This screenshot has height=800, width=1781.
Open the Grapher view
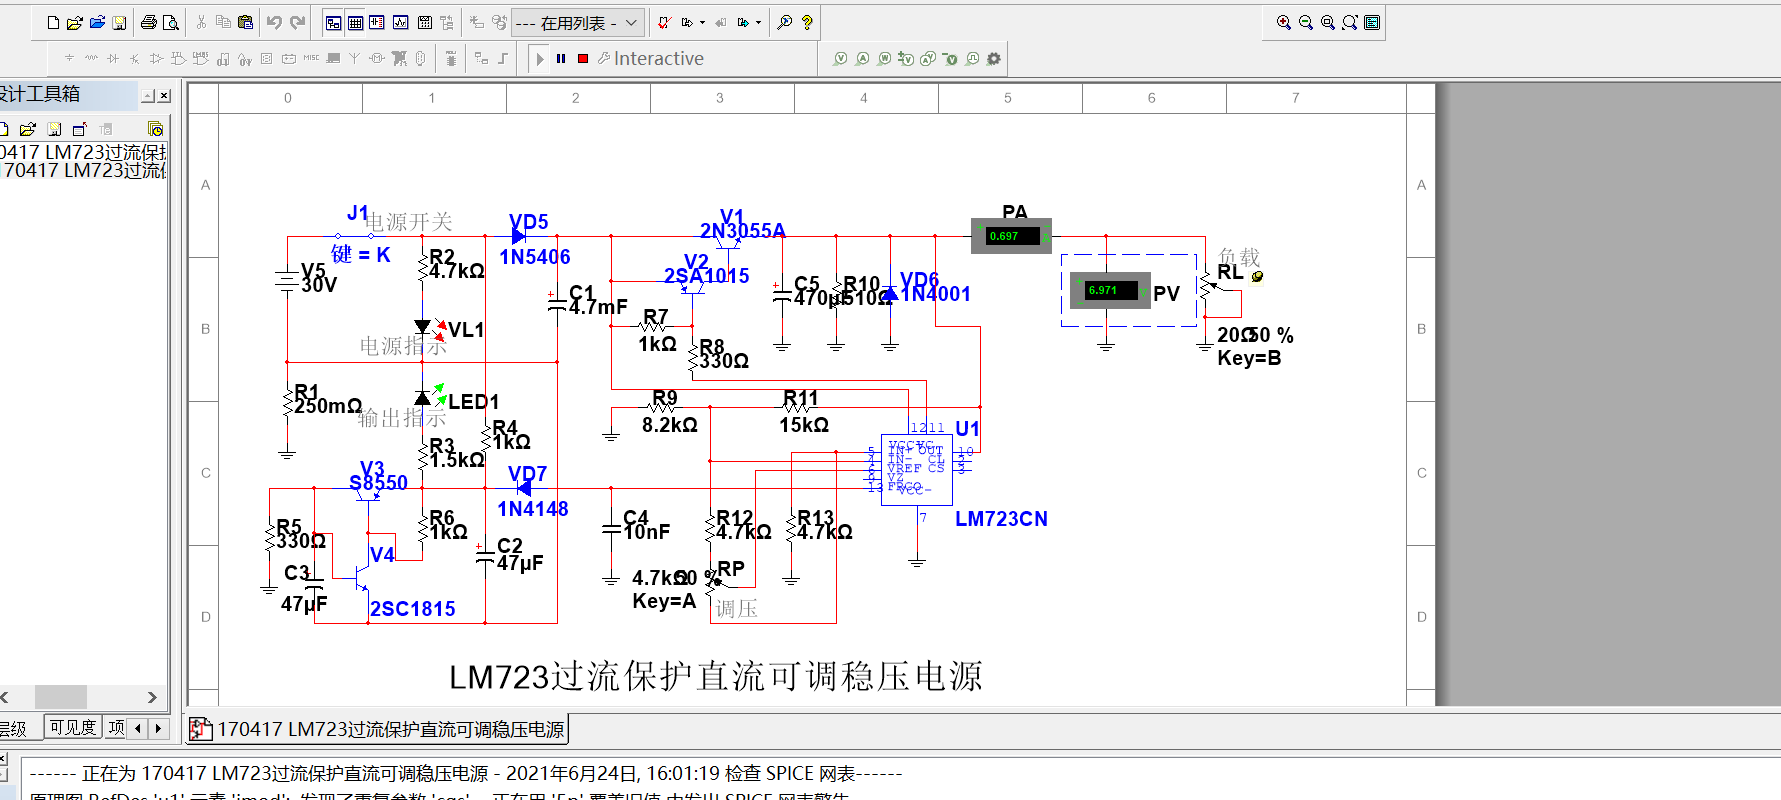[x=400, y=22]
